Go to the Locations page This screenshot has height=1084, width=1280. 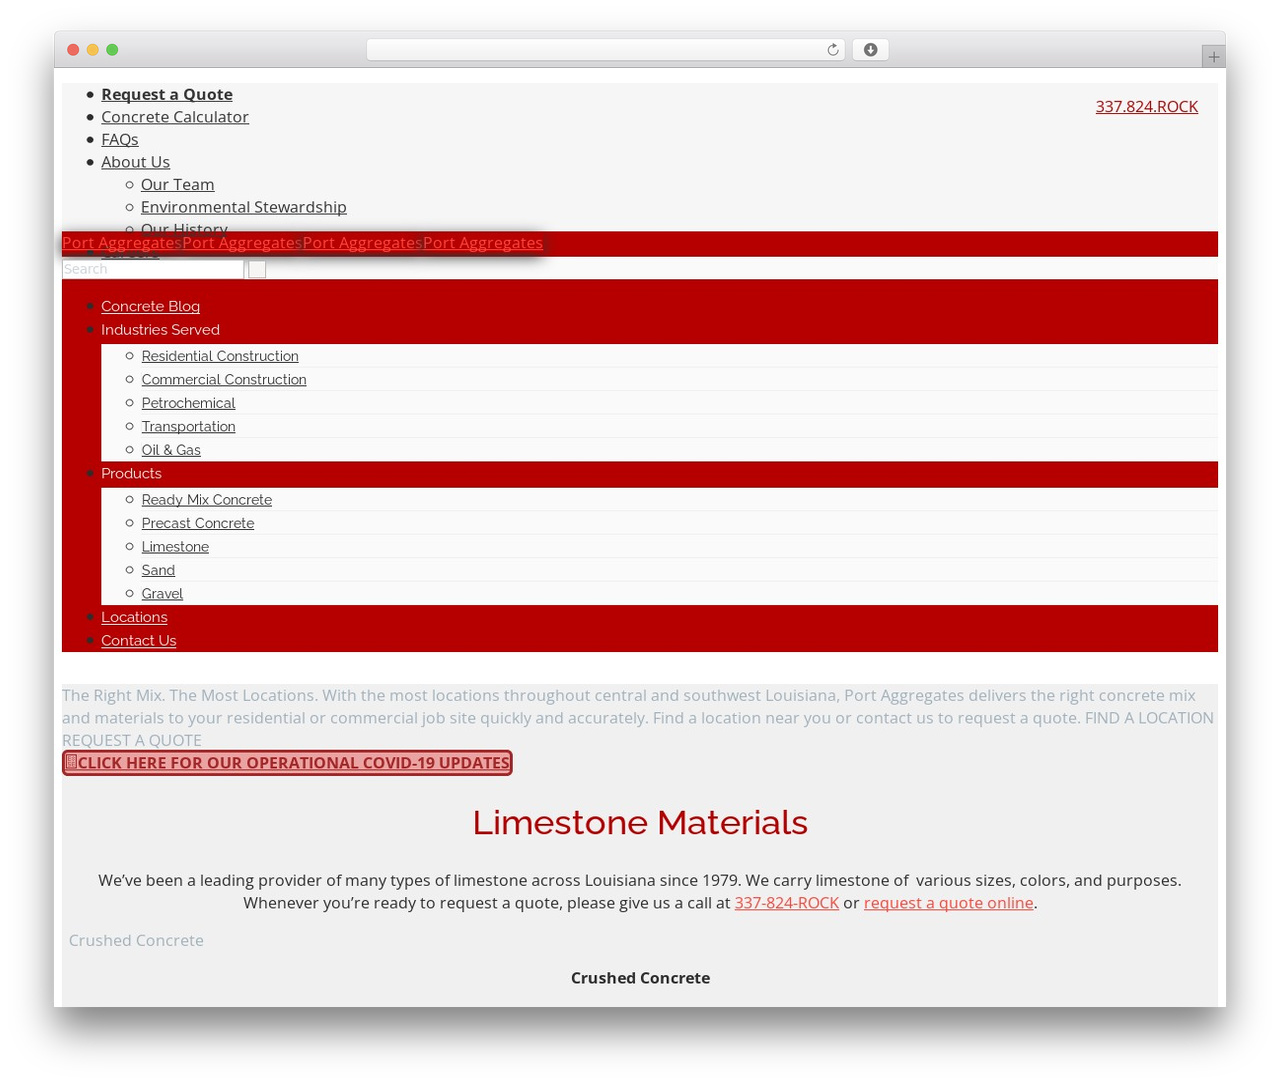coord(134,617)
